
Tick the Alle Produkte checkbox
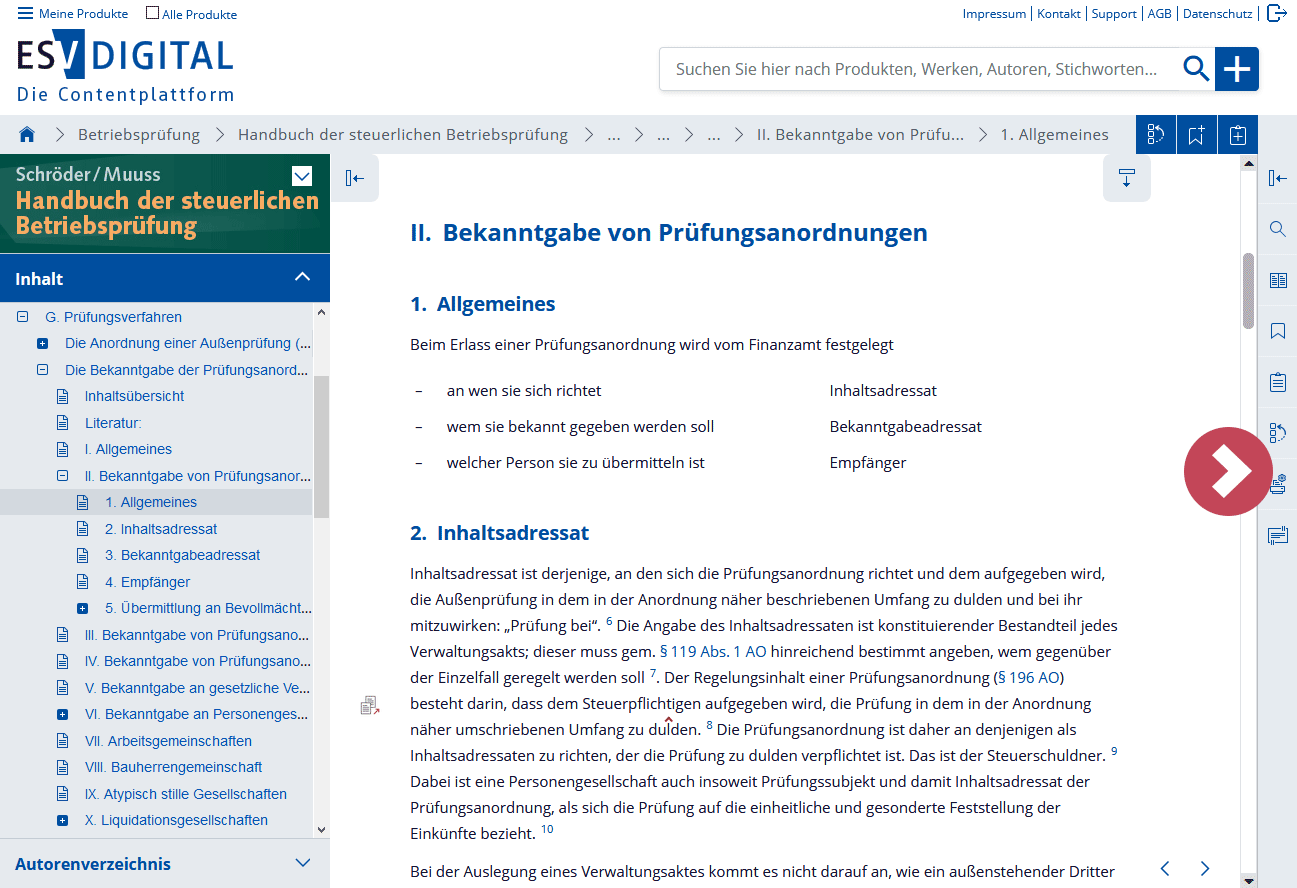tap(152, 14)
